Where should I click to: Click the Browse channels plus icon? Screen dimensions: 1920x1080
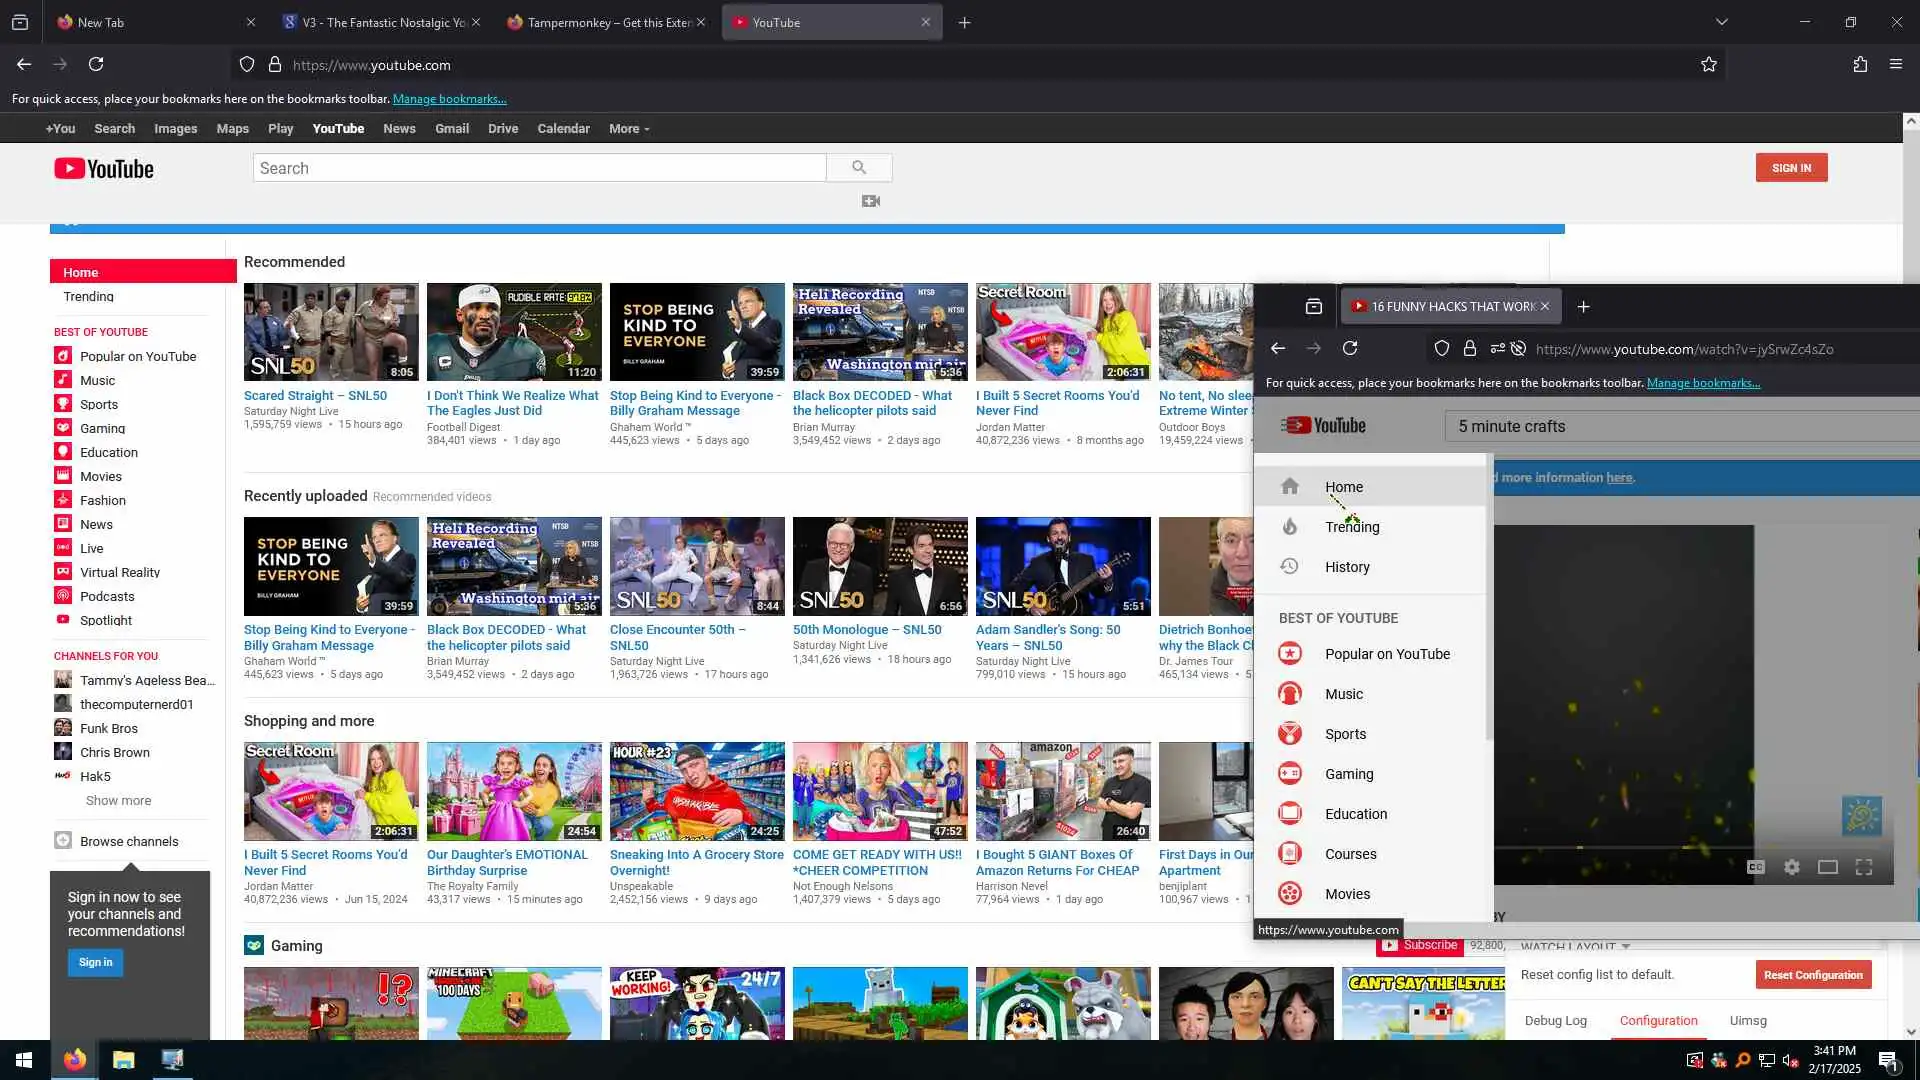63,841
